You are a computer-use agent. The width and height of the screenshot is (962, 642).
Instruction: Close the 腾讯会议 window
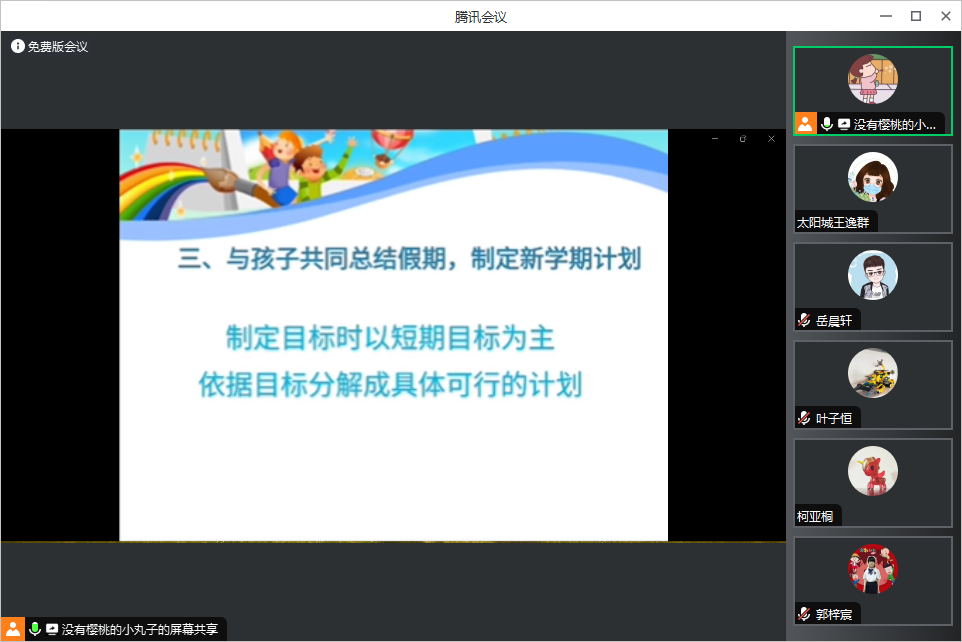pos(946,16)
